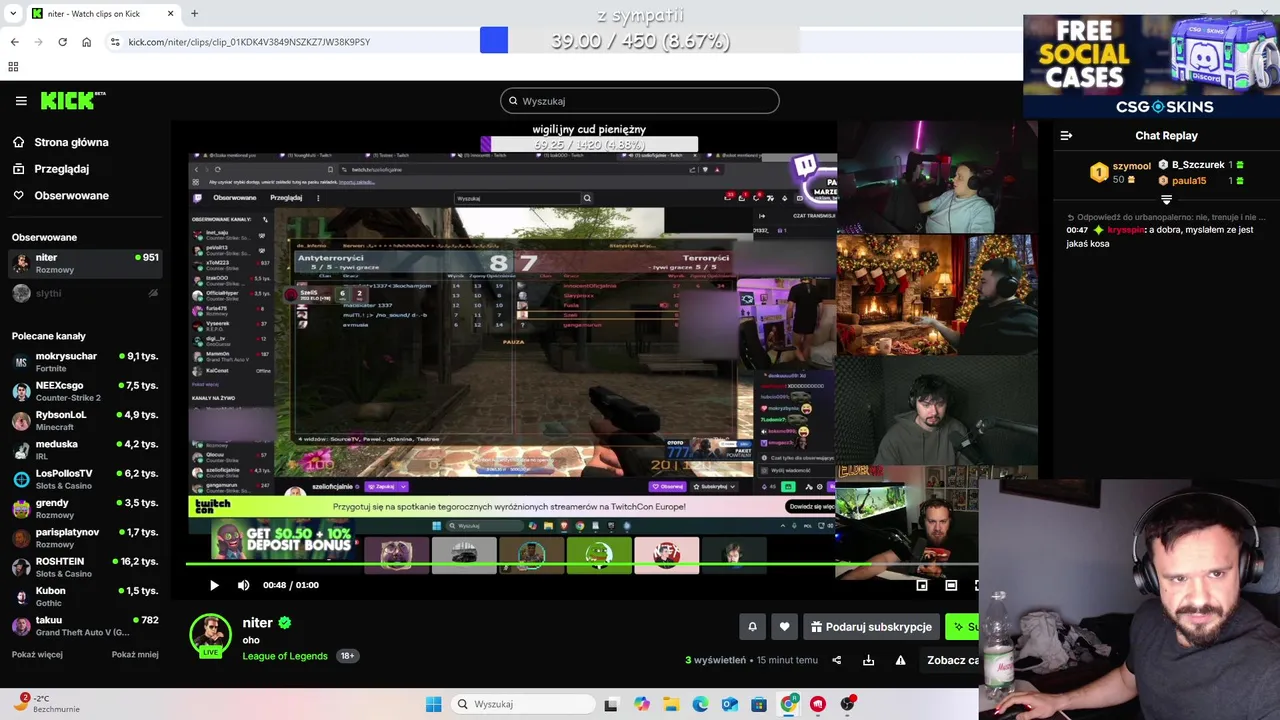Open Microsoft Store from the taskbar
The width and height of the screenshot is (1280, 720).
759,704
